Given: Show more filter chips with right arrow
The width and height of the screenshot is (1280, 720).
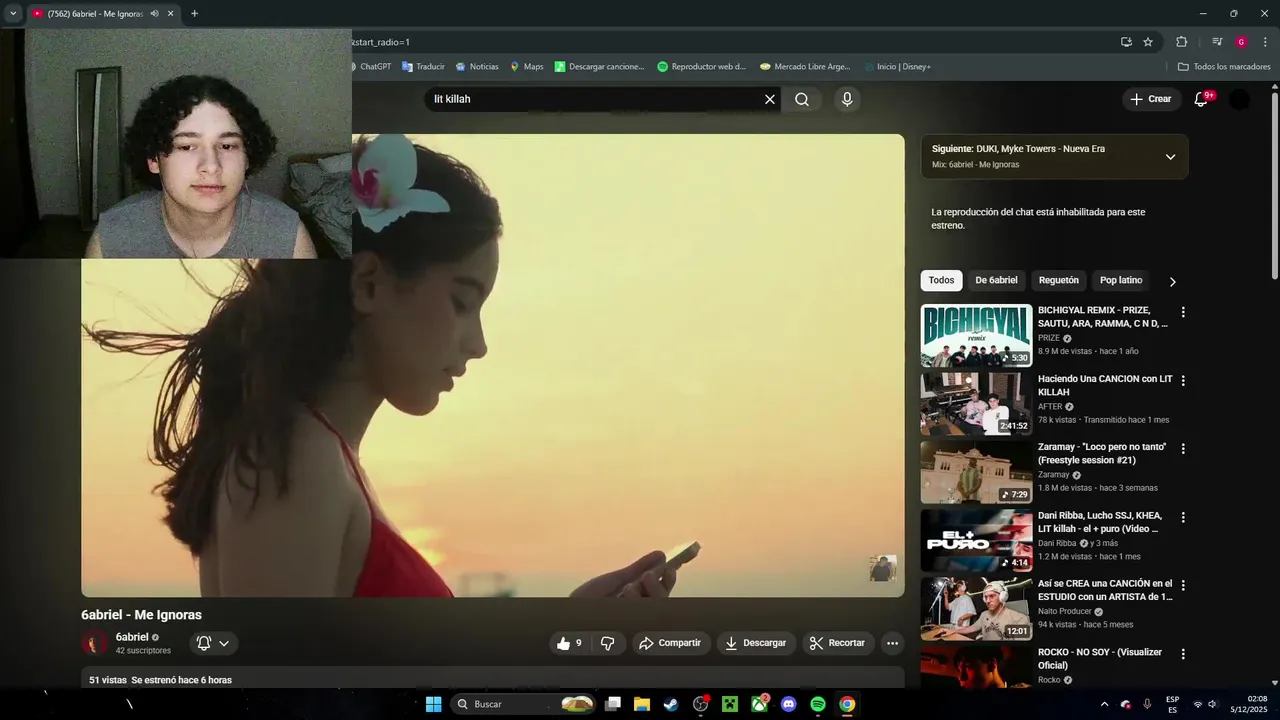Looking at the screenshot, I should (x=1173, y=282).
